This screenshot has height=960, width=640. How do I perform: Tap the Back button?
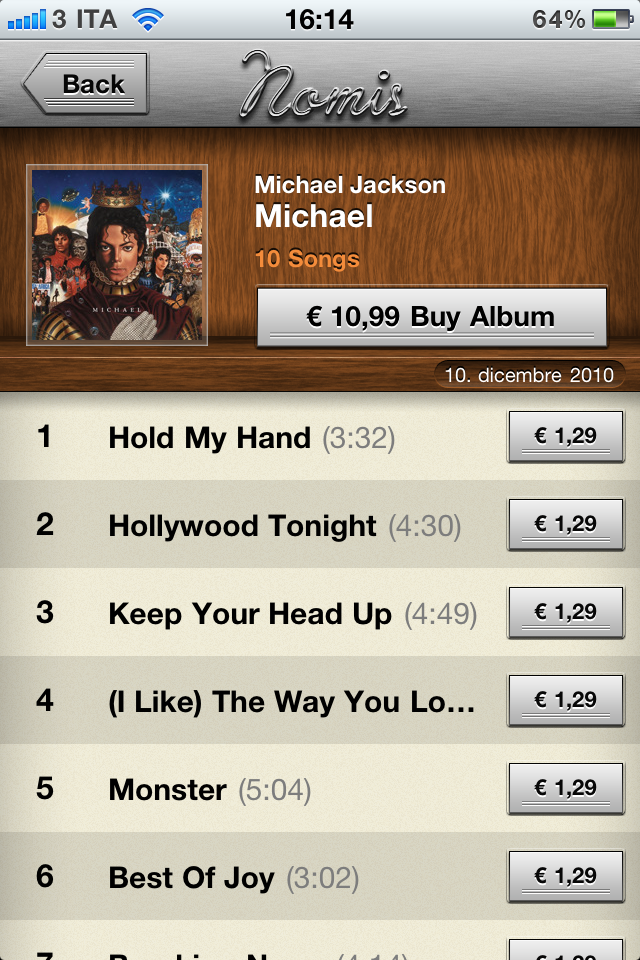86,84
